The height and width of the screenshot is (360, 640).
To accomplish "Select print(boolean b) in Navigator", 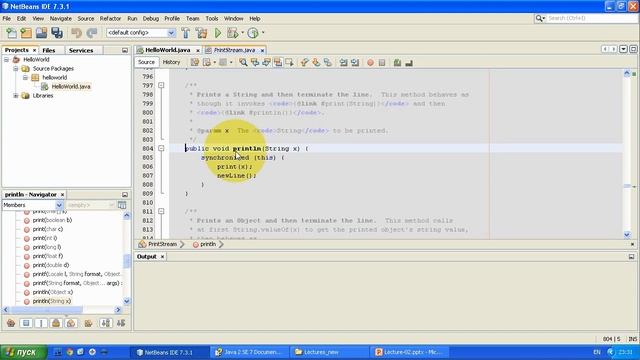I will 52,220.
